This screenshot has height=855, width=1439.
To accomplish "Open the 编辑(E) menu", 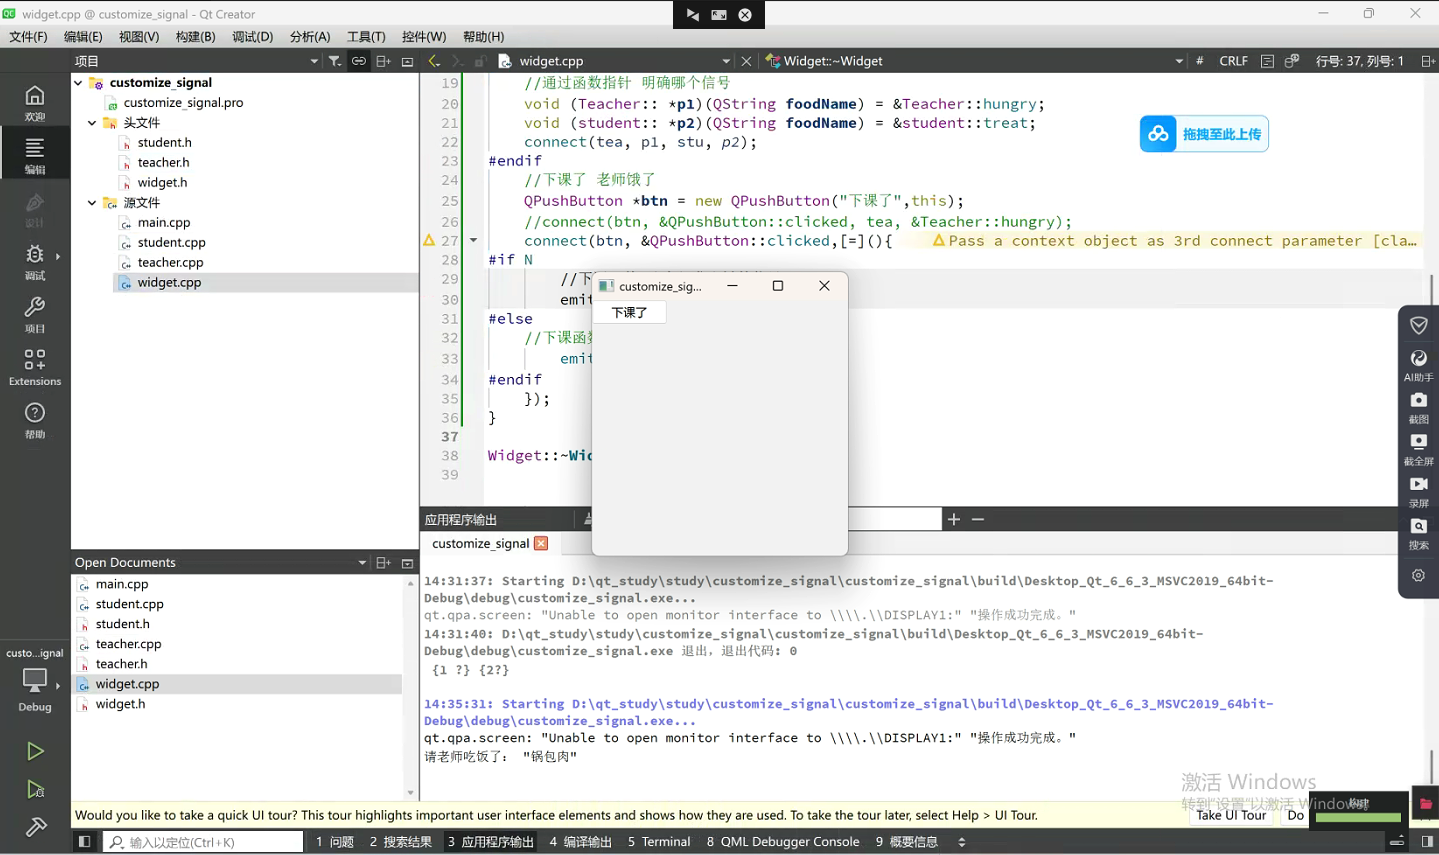I will 83,37.
